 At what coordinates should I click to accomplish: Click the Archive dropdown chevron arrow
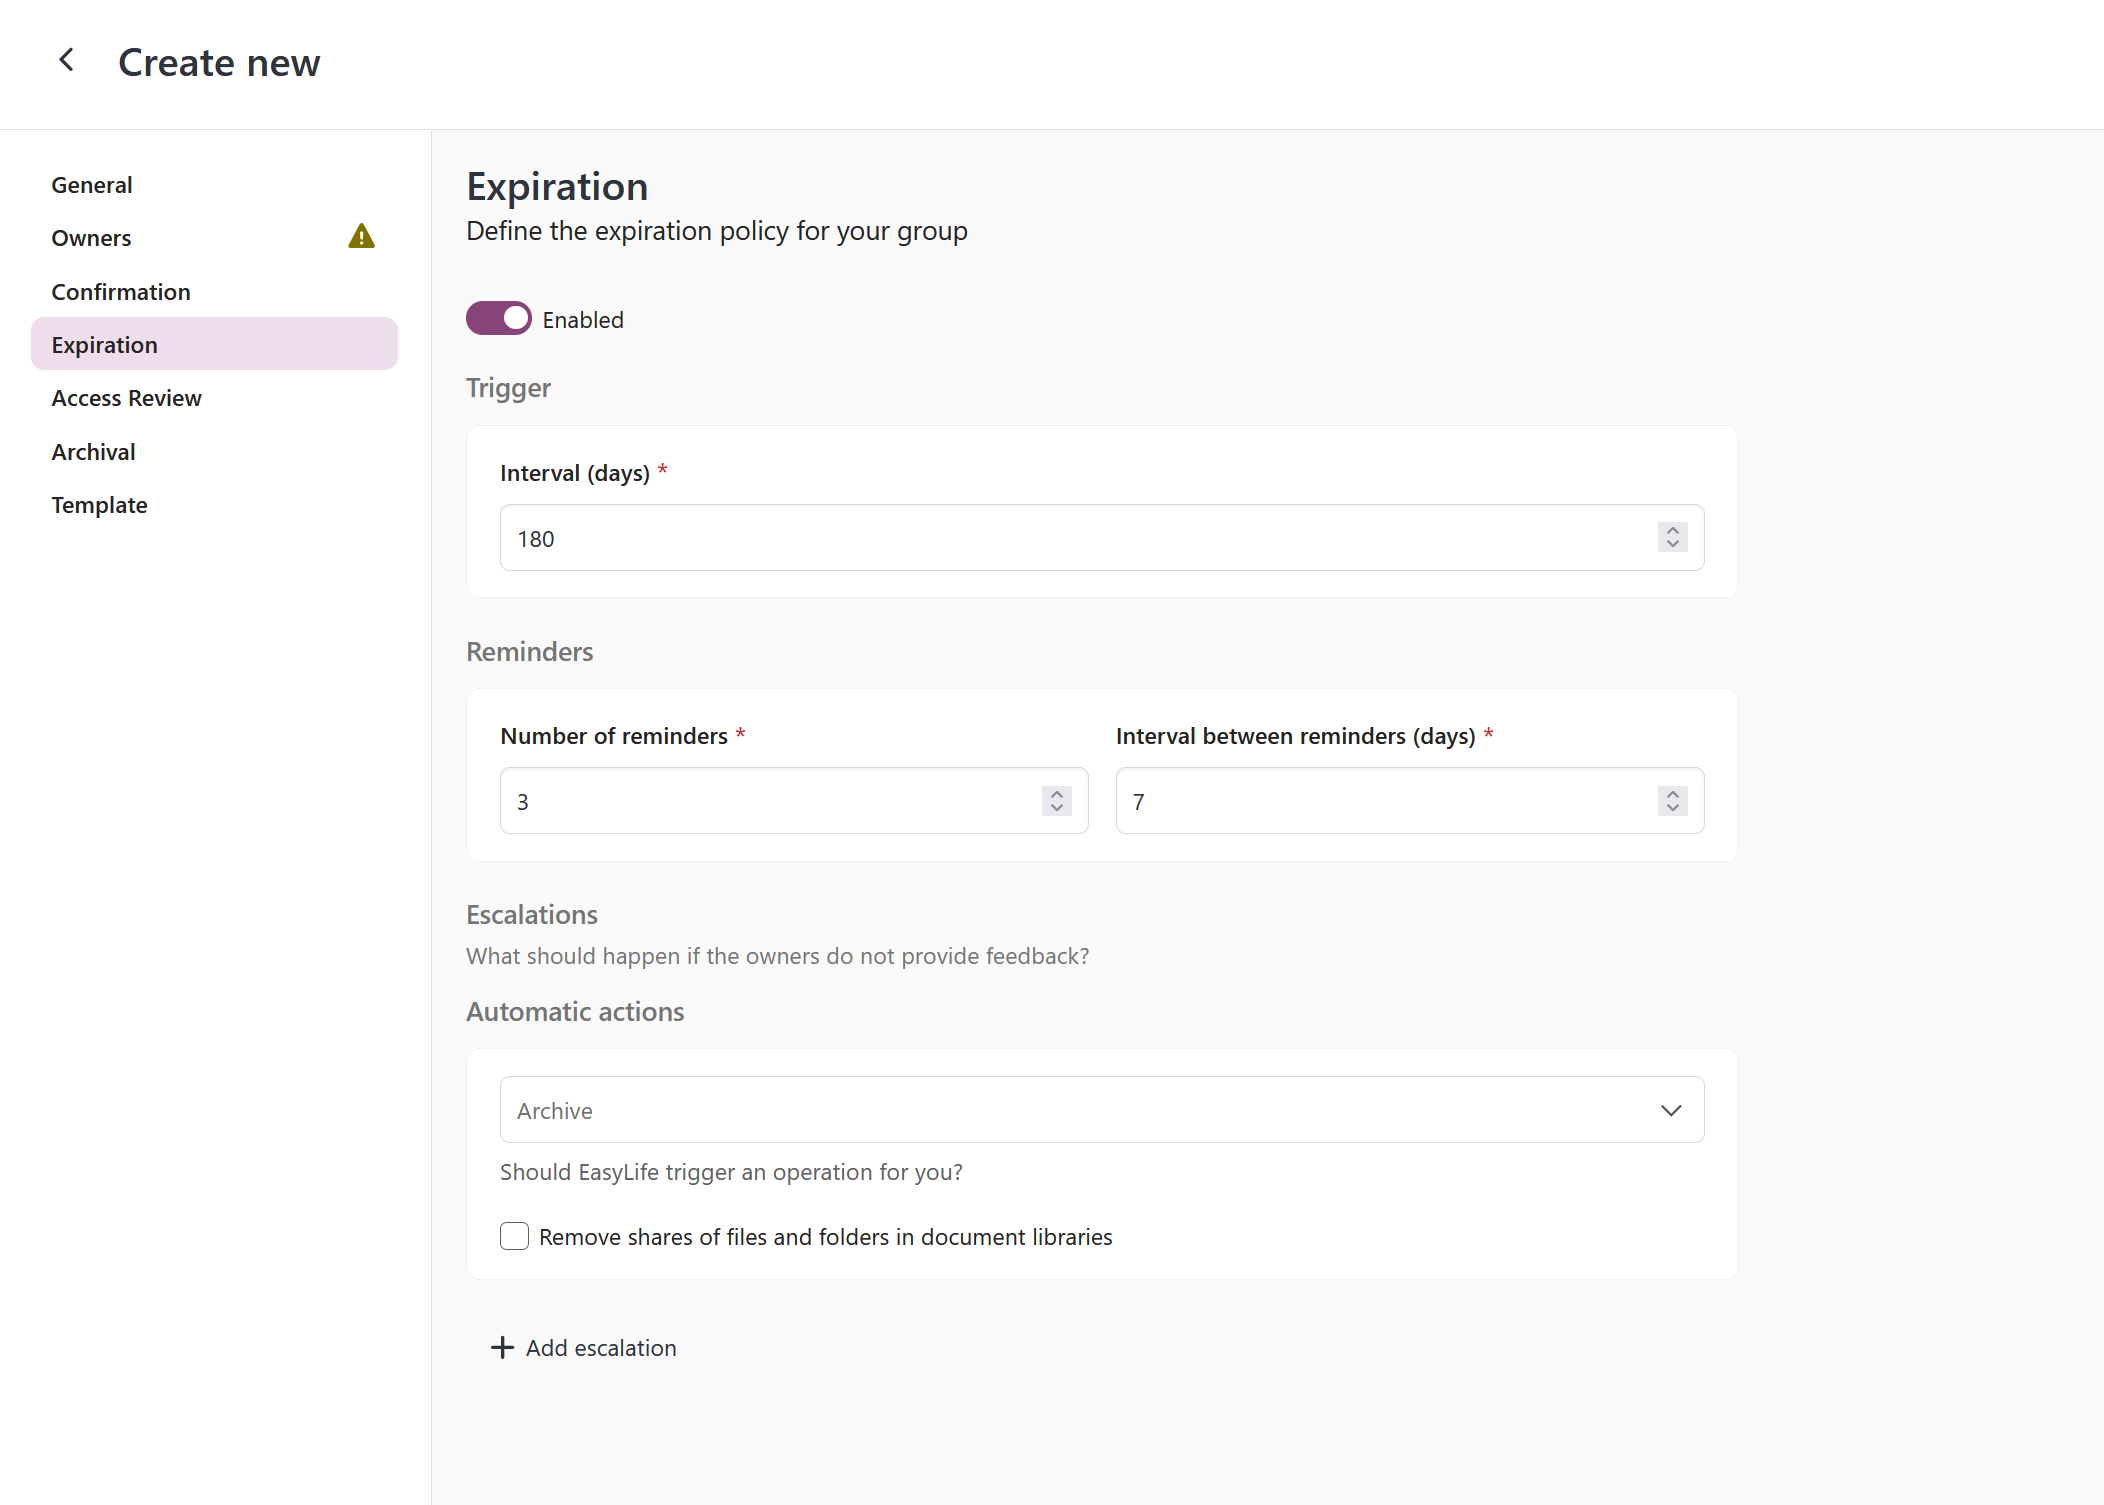[1670, 1110]
